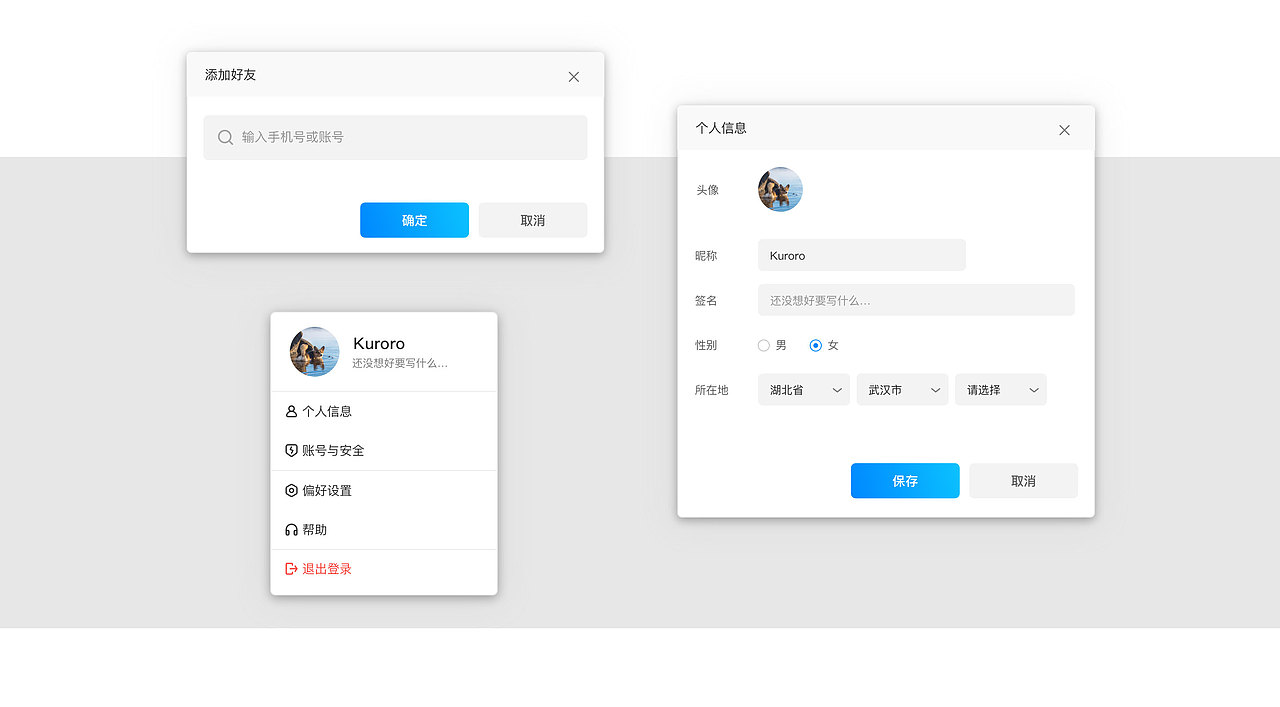Click the 个人信息 dialog title text
The width and height of the screenshot is (1280, 707).
[721, 128]
